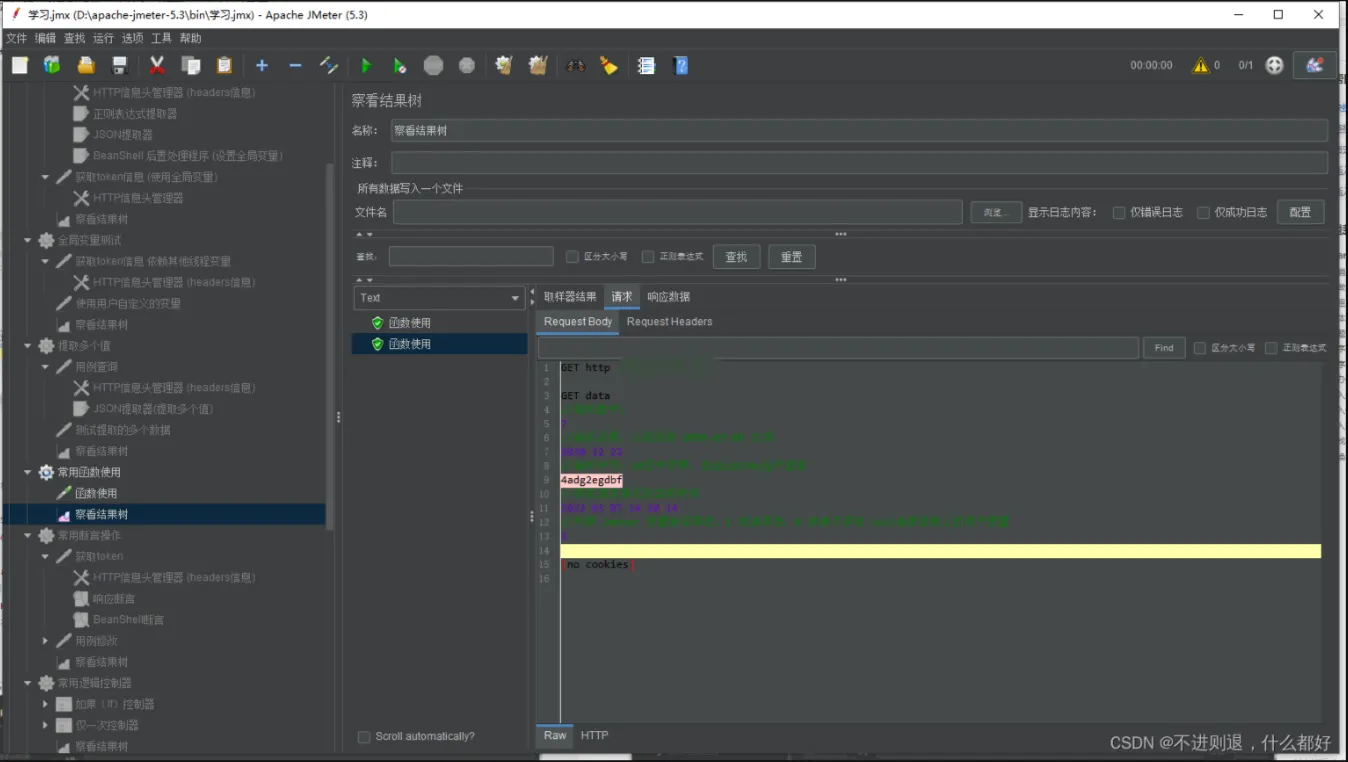Enable the Scroll automatically checkbox
This screenshot has width=1348, height=762.
(x=364, y=737)
